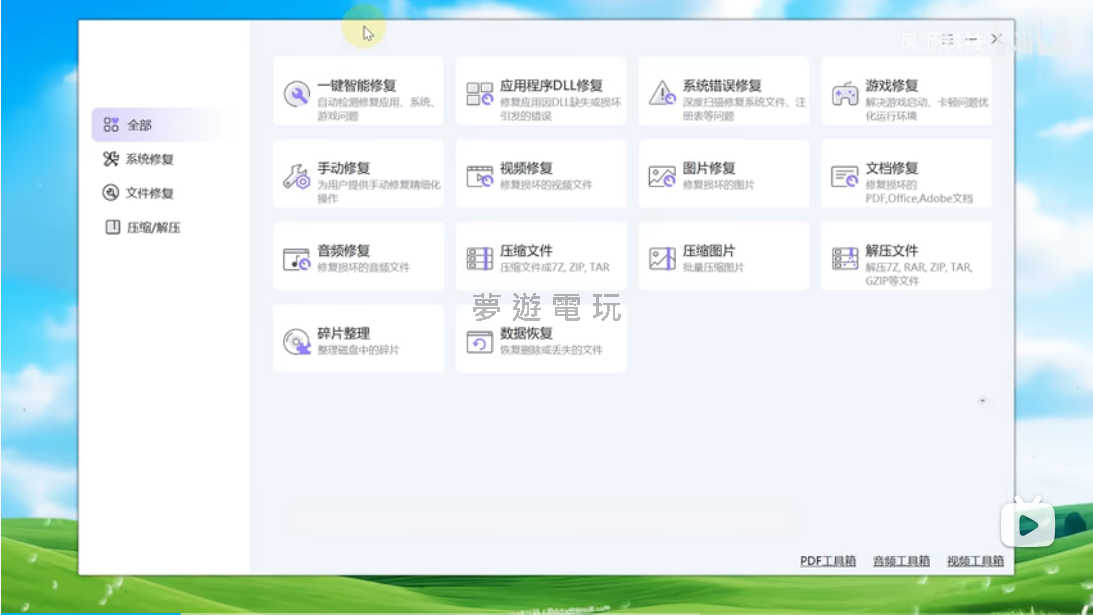This screenshot has height=615, width=1093.
Task: Click the 系统错误修复 warning triangle icon
Action: 662,94
